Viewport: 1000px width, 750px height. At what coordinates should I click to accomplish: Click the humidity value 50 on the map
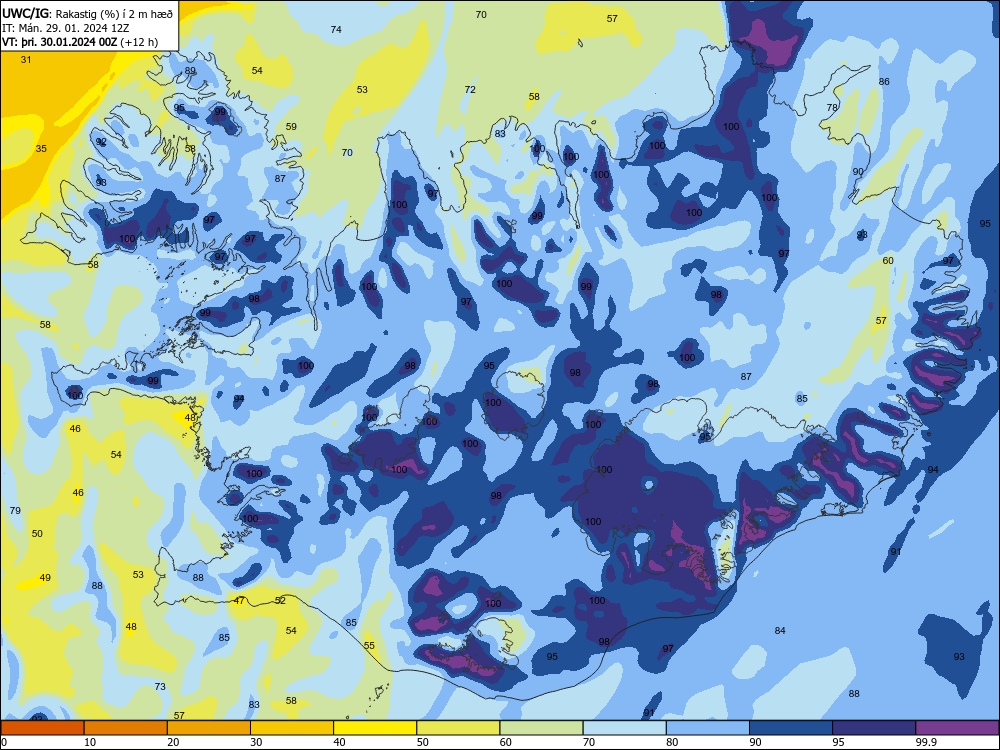point(37,533)
